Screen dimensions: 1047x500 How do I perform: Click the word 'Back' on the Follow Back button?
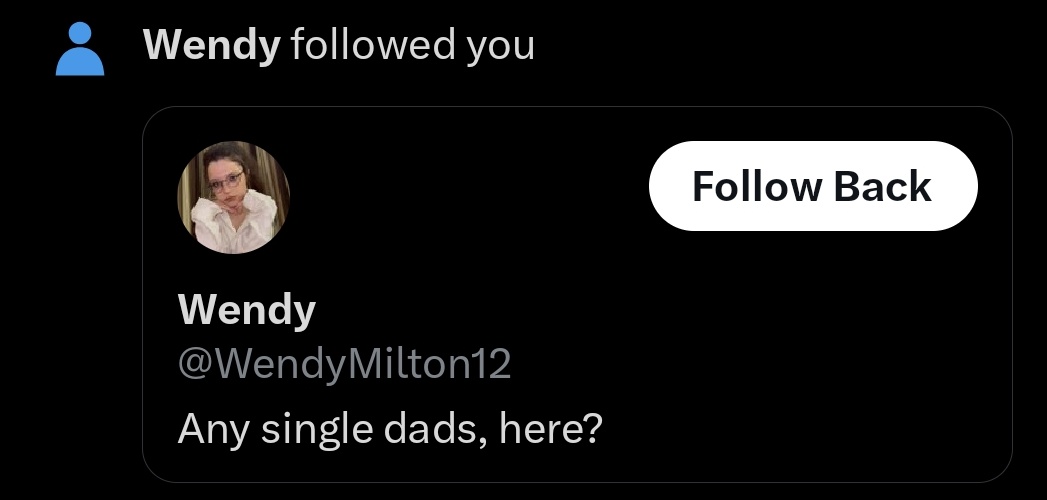coord(882,187)
